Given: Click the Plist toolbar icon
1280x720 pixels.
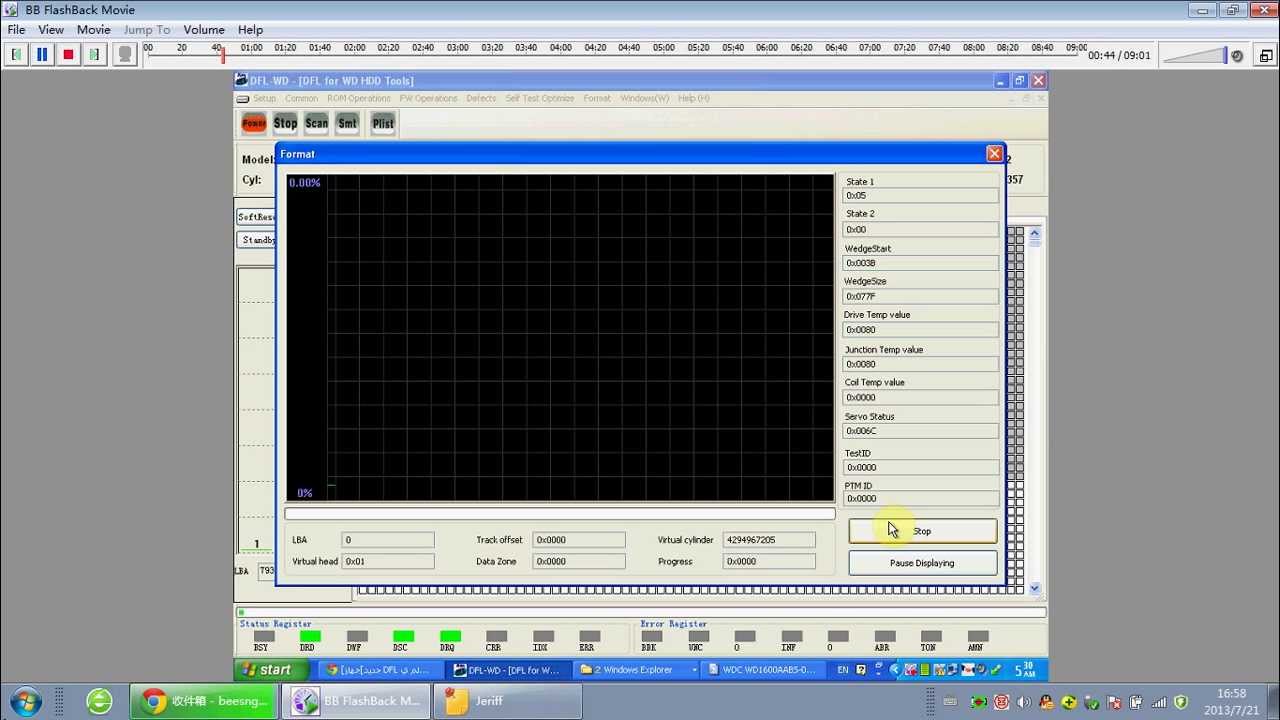Looking at the screenshot, I should coord(383,123).
